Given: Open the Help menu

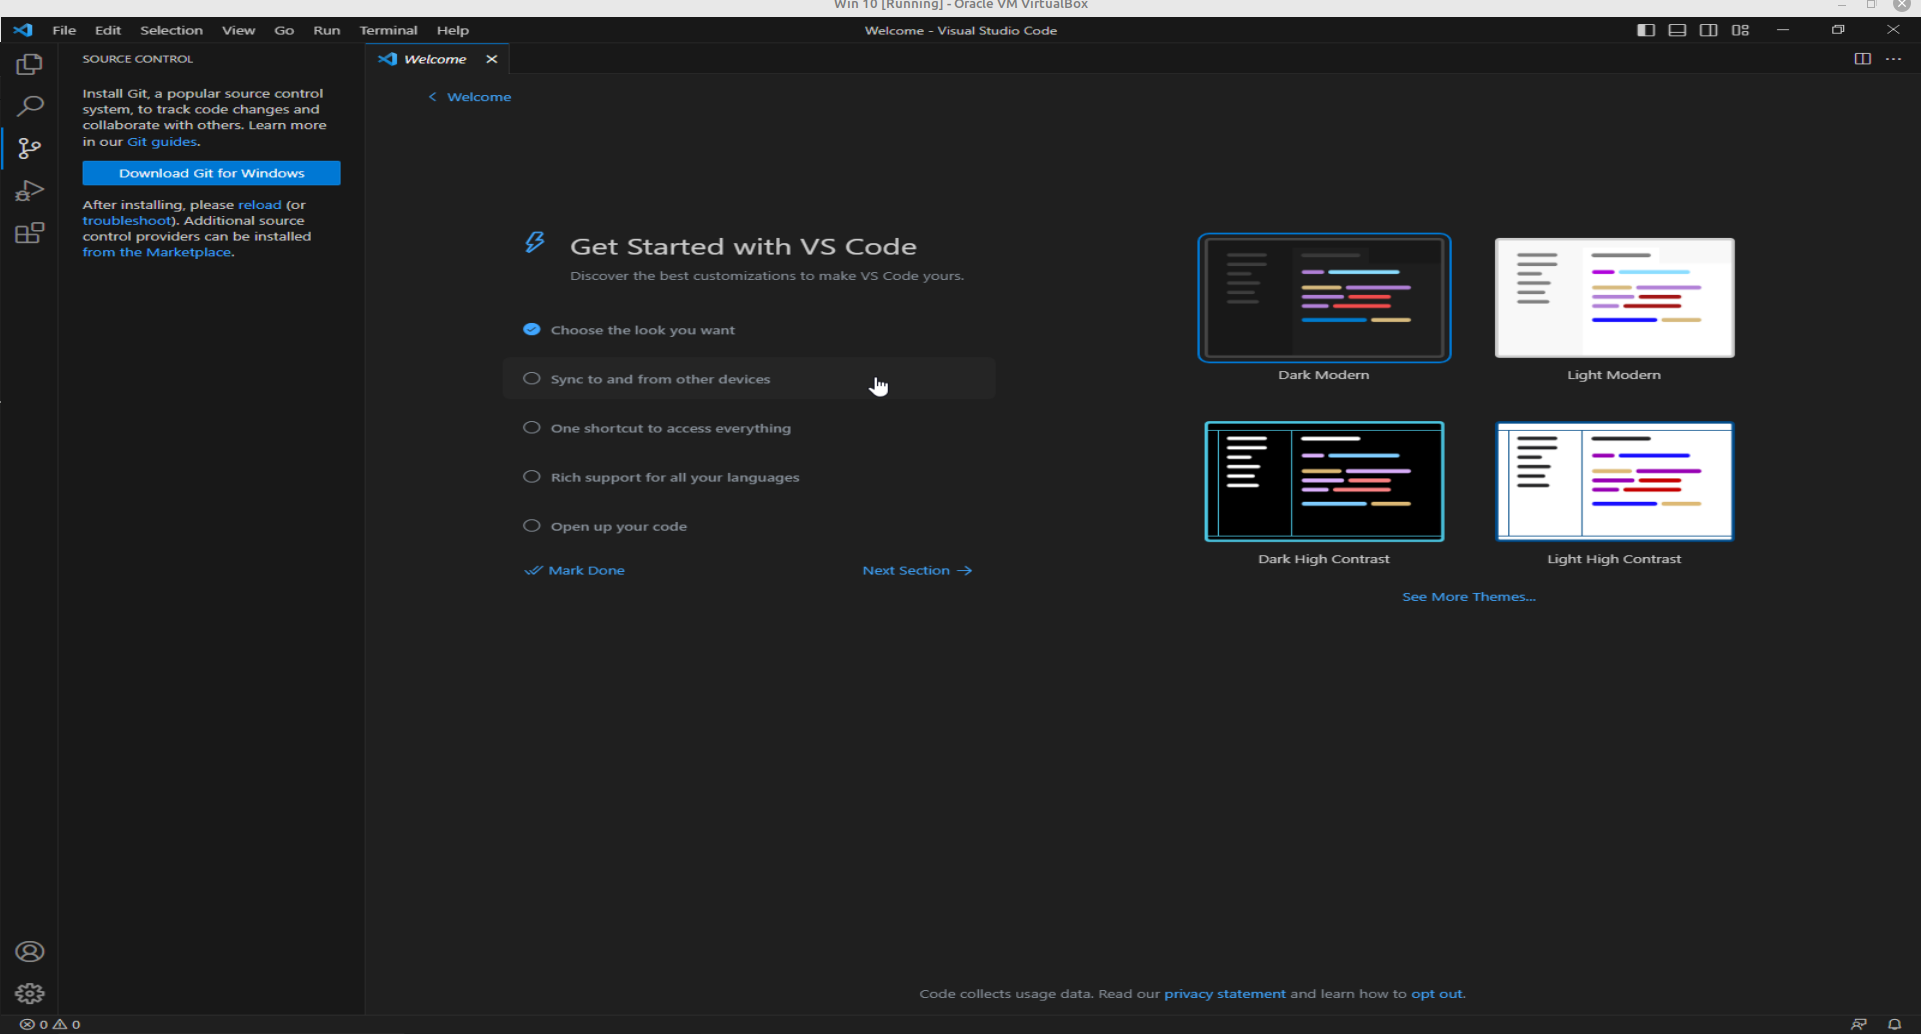Looking at the screenshot, I should (452, 30).
